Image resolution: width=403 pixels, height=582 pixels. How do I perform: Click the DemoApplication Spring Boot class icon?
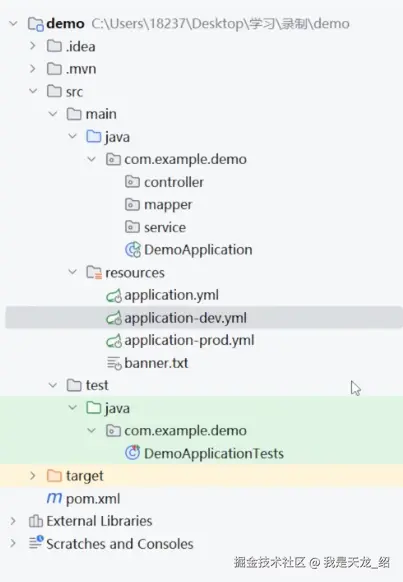[x=133, y=250]
